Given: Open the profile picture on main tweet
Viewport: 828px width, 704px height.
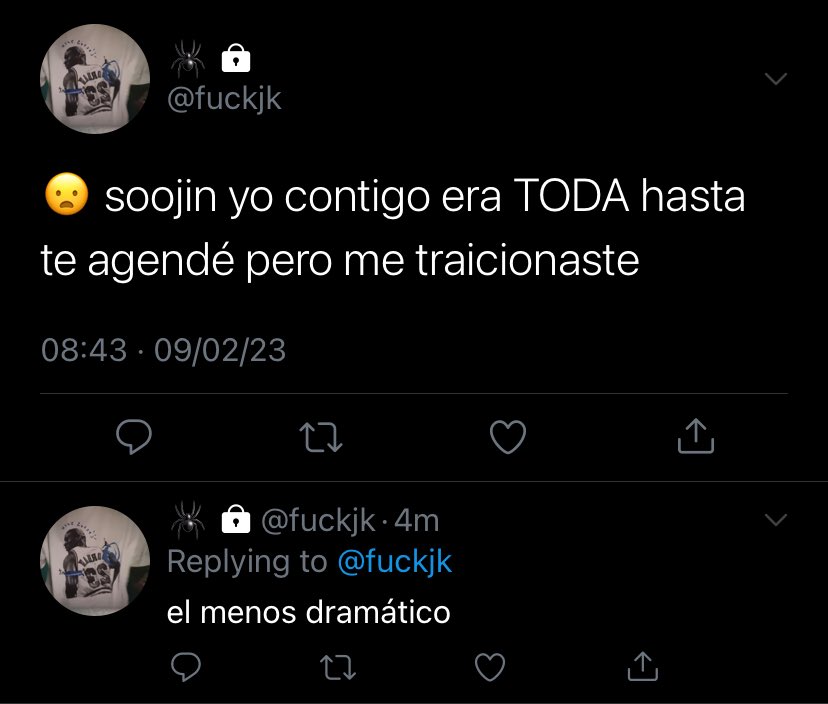Looking at the screenshot, I should [x=95, y=79].
